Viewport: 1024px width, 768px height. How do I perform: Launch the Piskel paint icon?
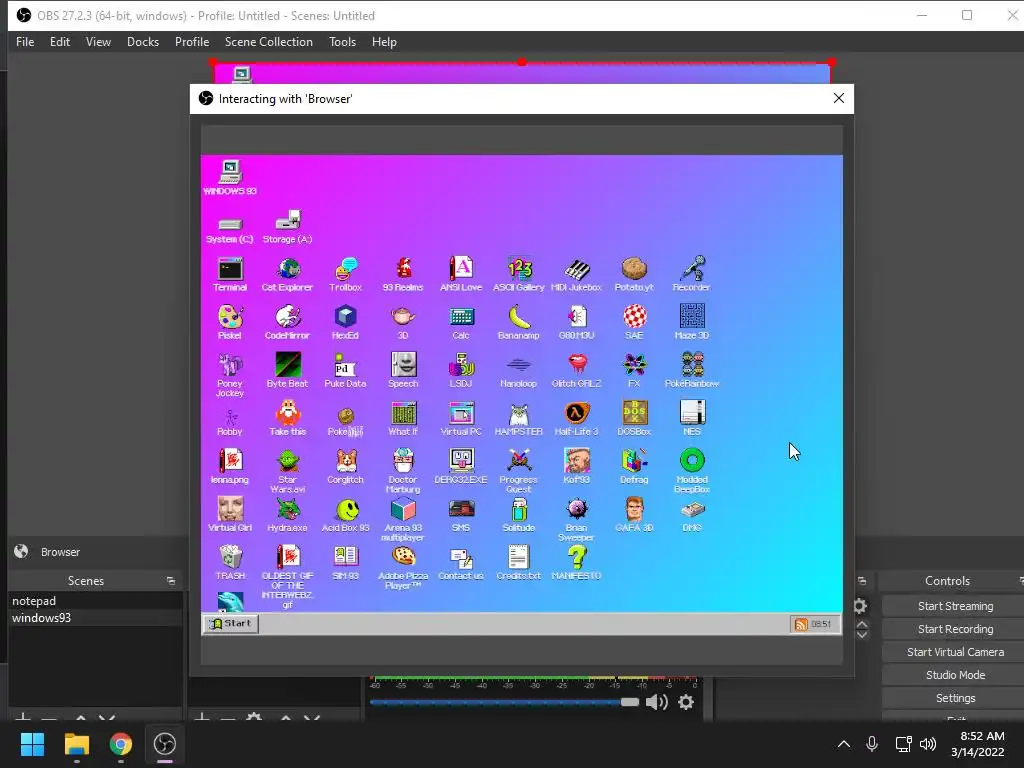(x=230, y=322)
